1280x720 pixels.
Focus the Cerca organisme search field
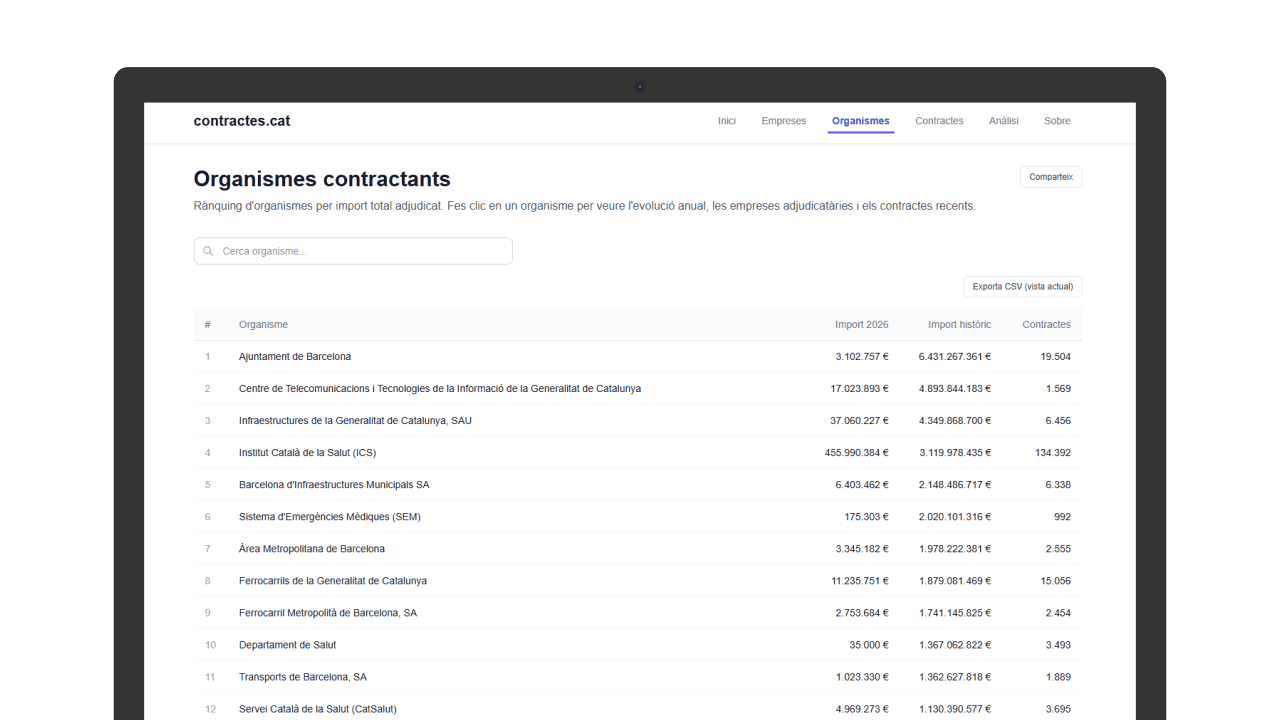coord(360,251)
